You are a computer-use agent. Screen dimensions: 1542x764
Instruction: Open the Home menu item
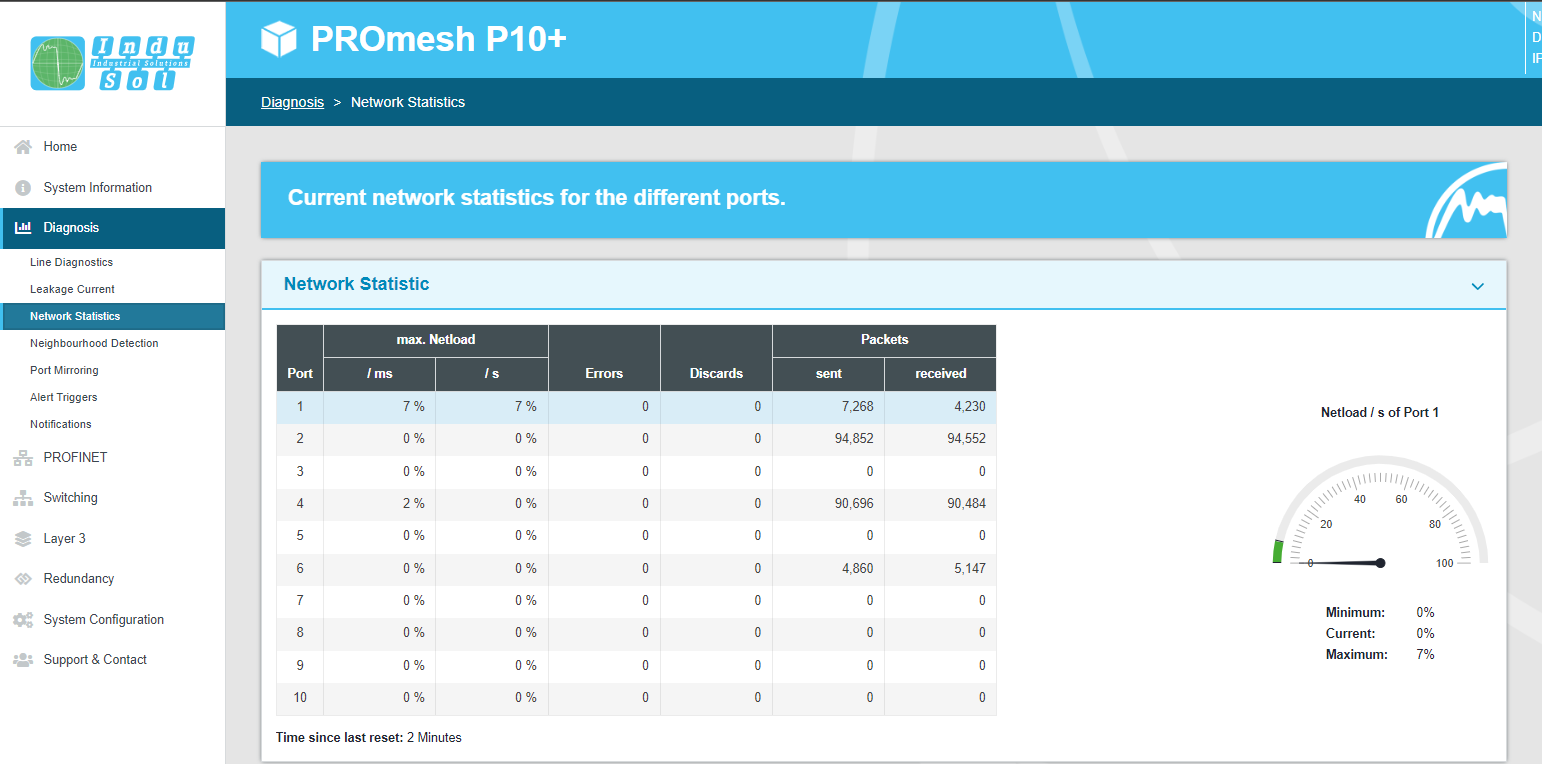(x=112, y=147)
